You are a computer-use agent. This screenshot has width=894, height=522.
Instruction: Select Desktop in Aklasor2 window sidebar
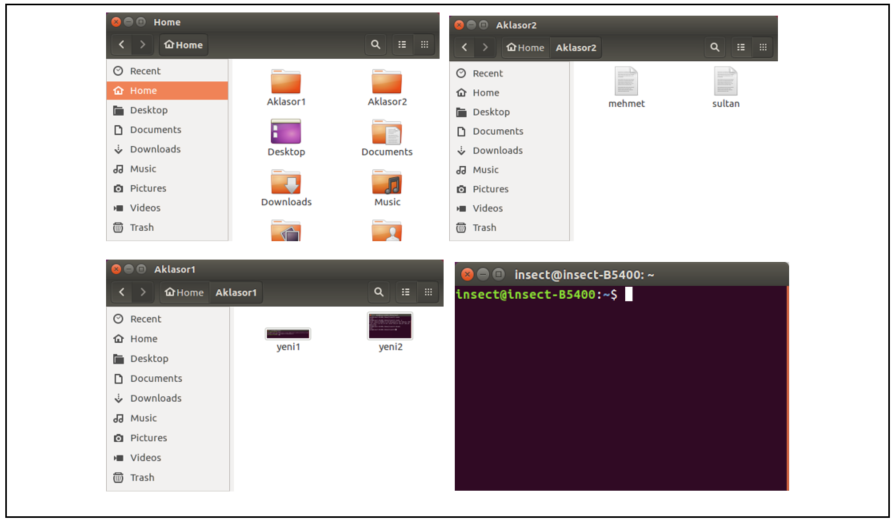pyautogui.click(x=510, y=112)
